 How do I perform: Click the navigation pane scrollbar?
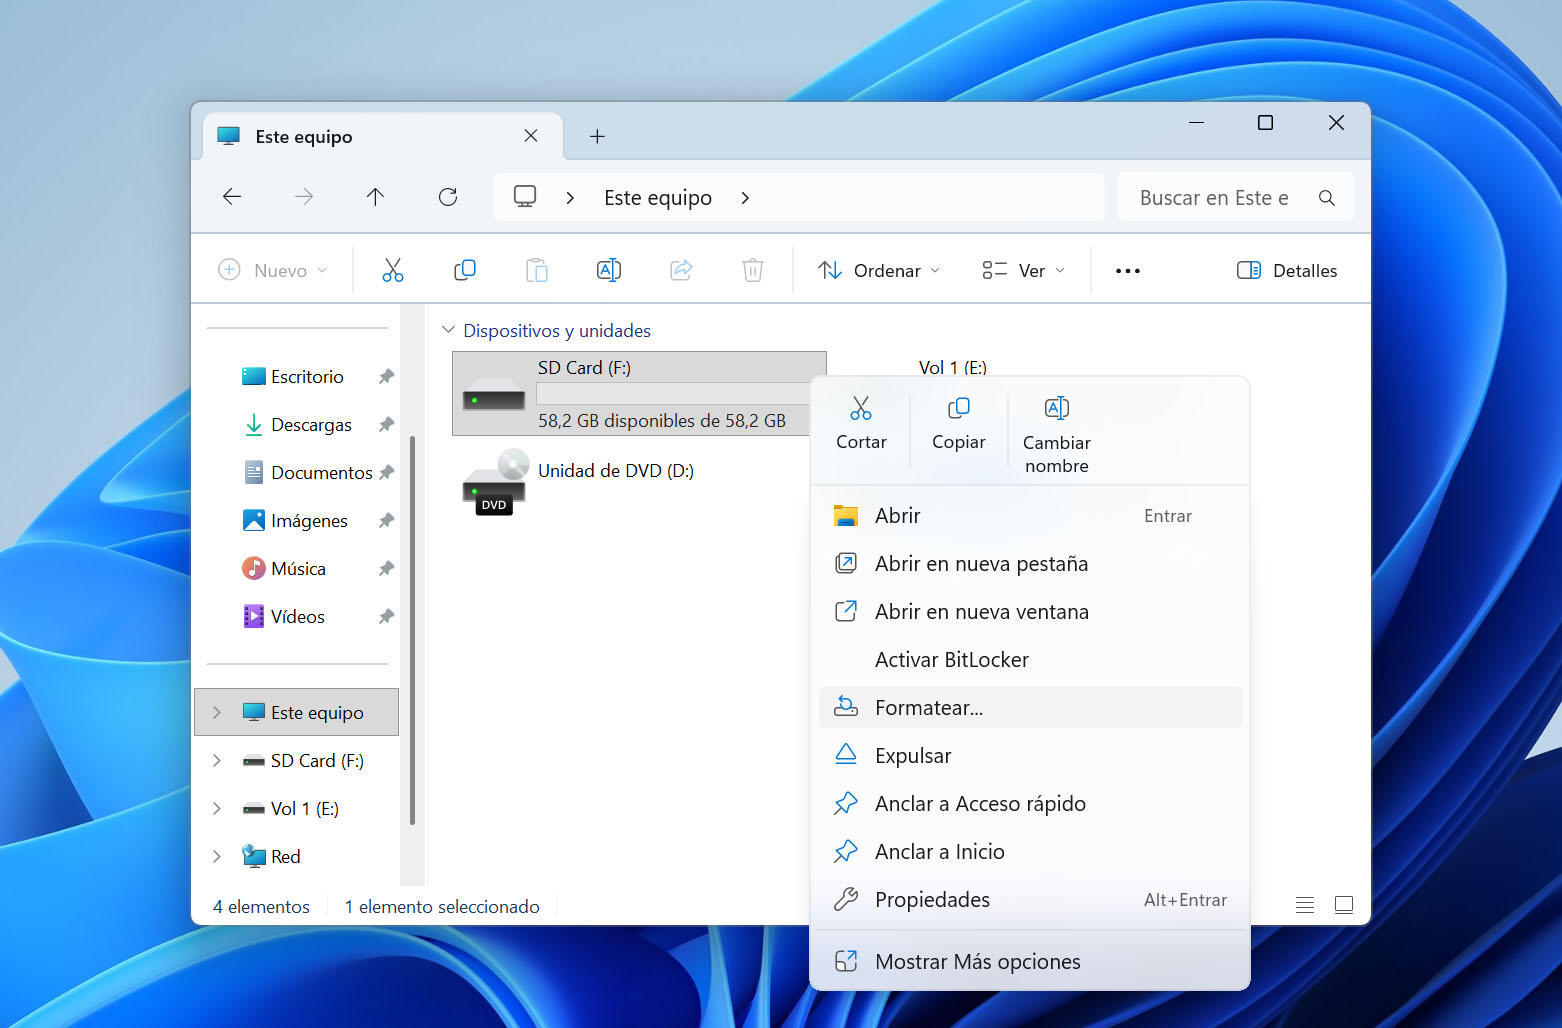[x=412, y=630]
